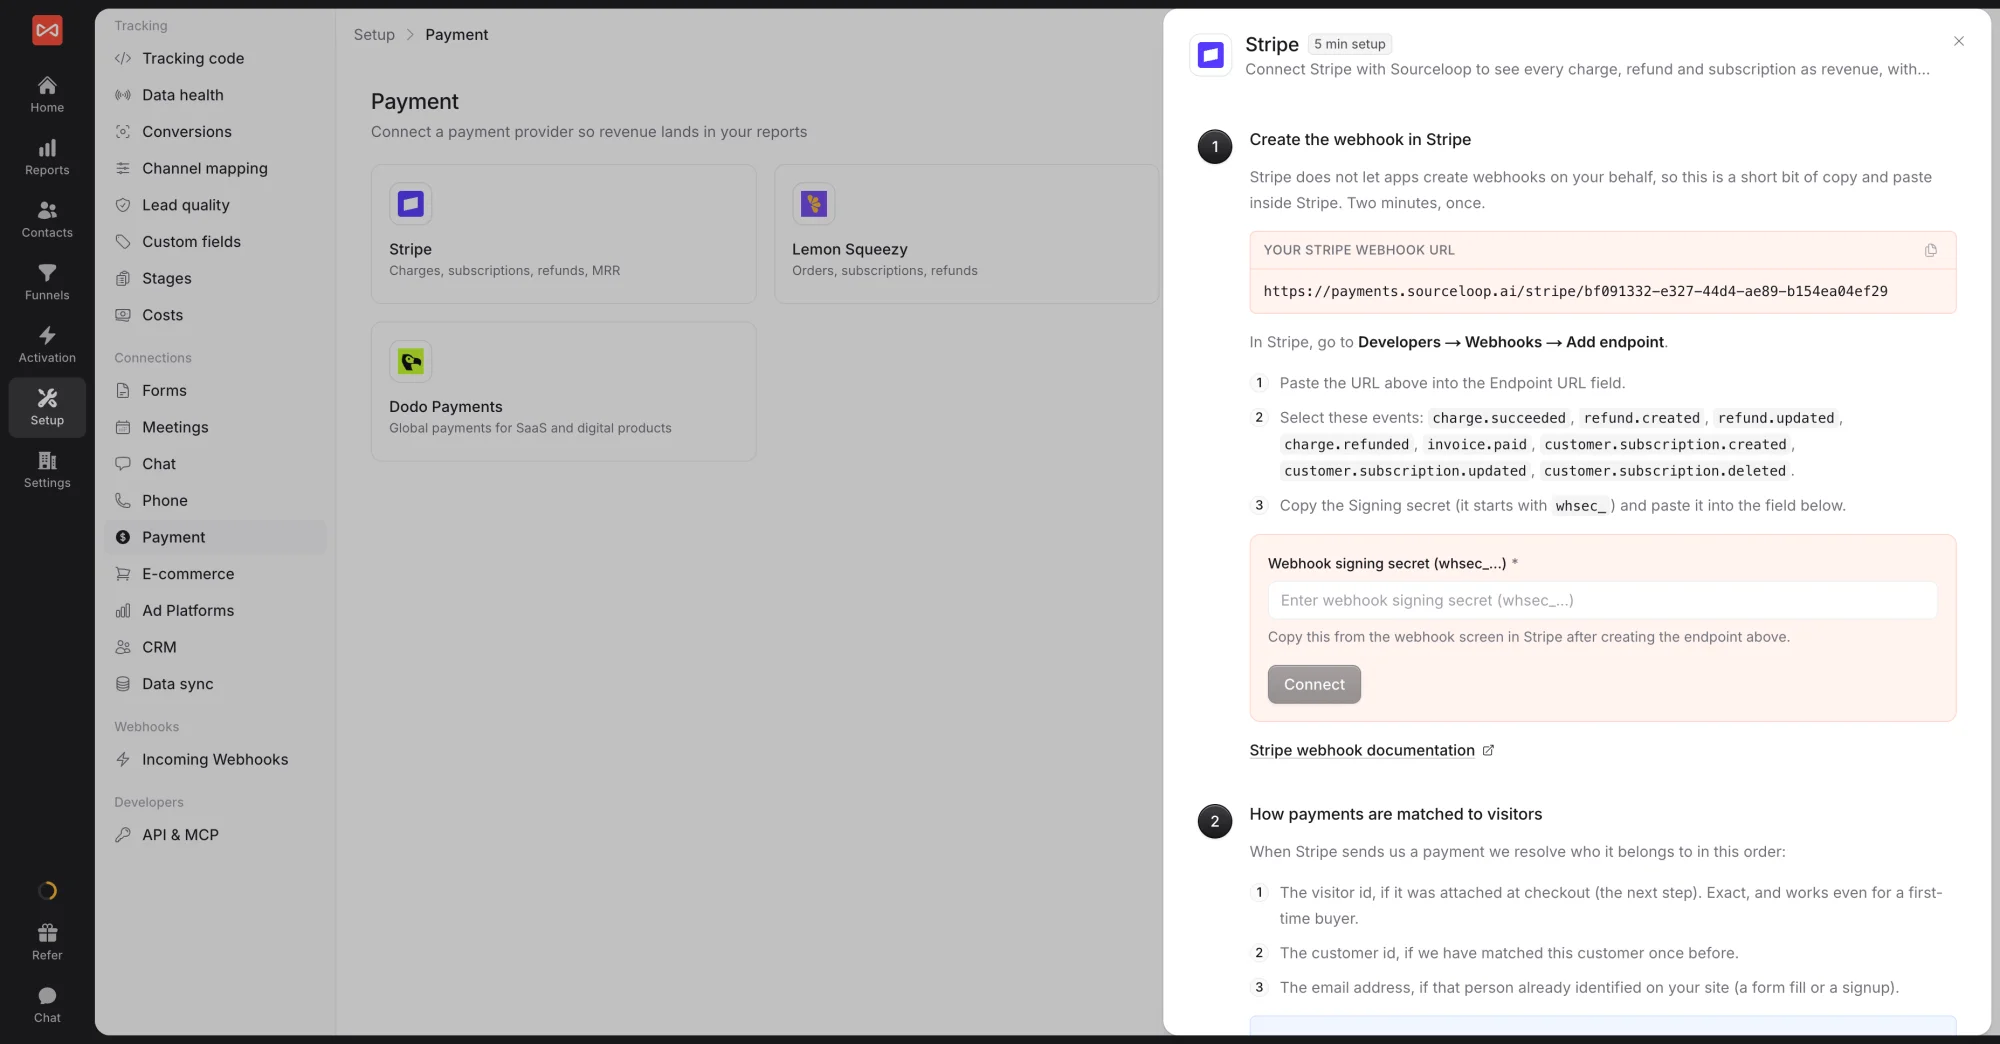Go to Home in the sidebar
The height and width of the screenshot is (1044, 2000).
(47, 95)
